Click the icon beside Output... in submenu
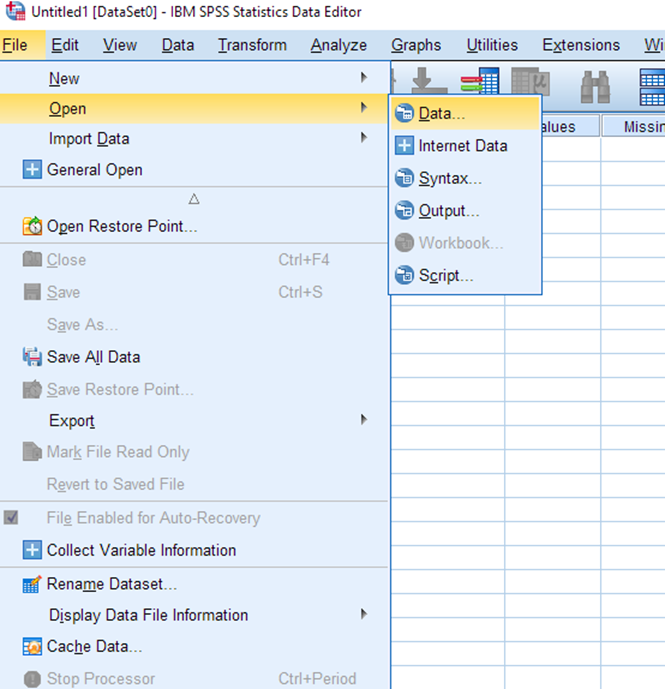The height and width of the screenshot is (689, 665). tap(404, 210)
